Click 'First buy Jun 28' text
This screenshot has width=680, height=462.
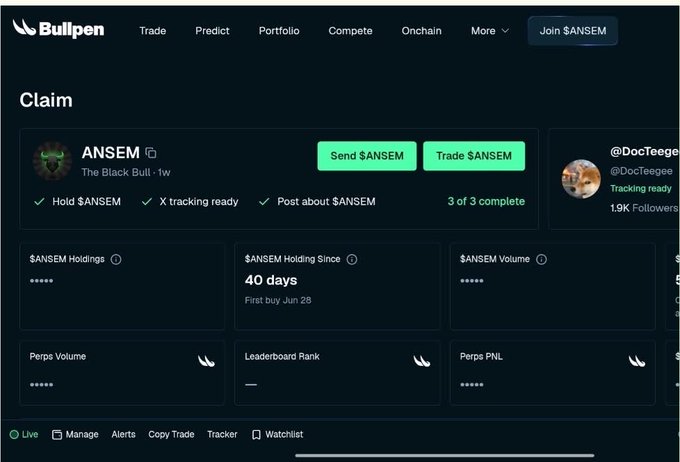tap(278, 300)
